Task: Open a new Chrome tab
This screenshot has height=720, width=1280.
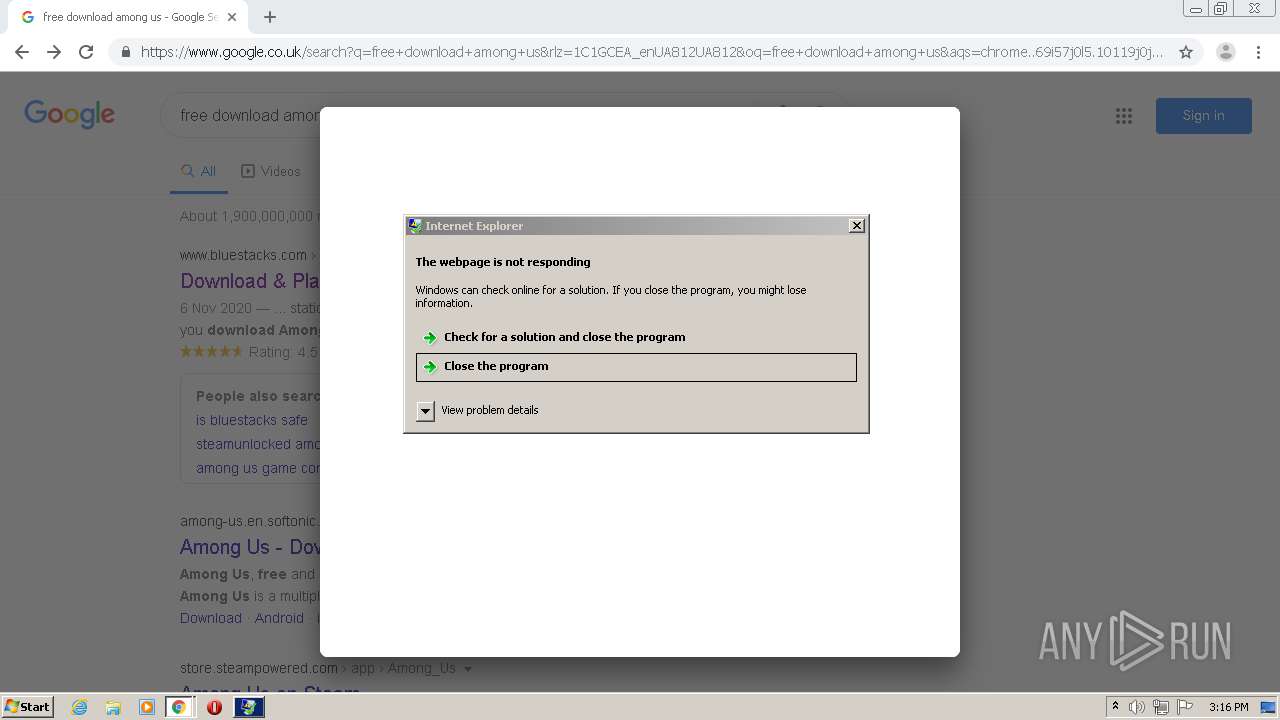Action: point(270,17)
